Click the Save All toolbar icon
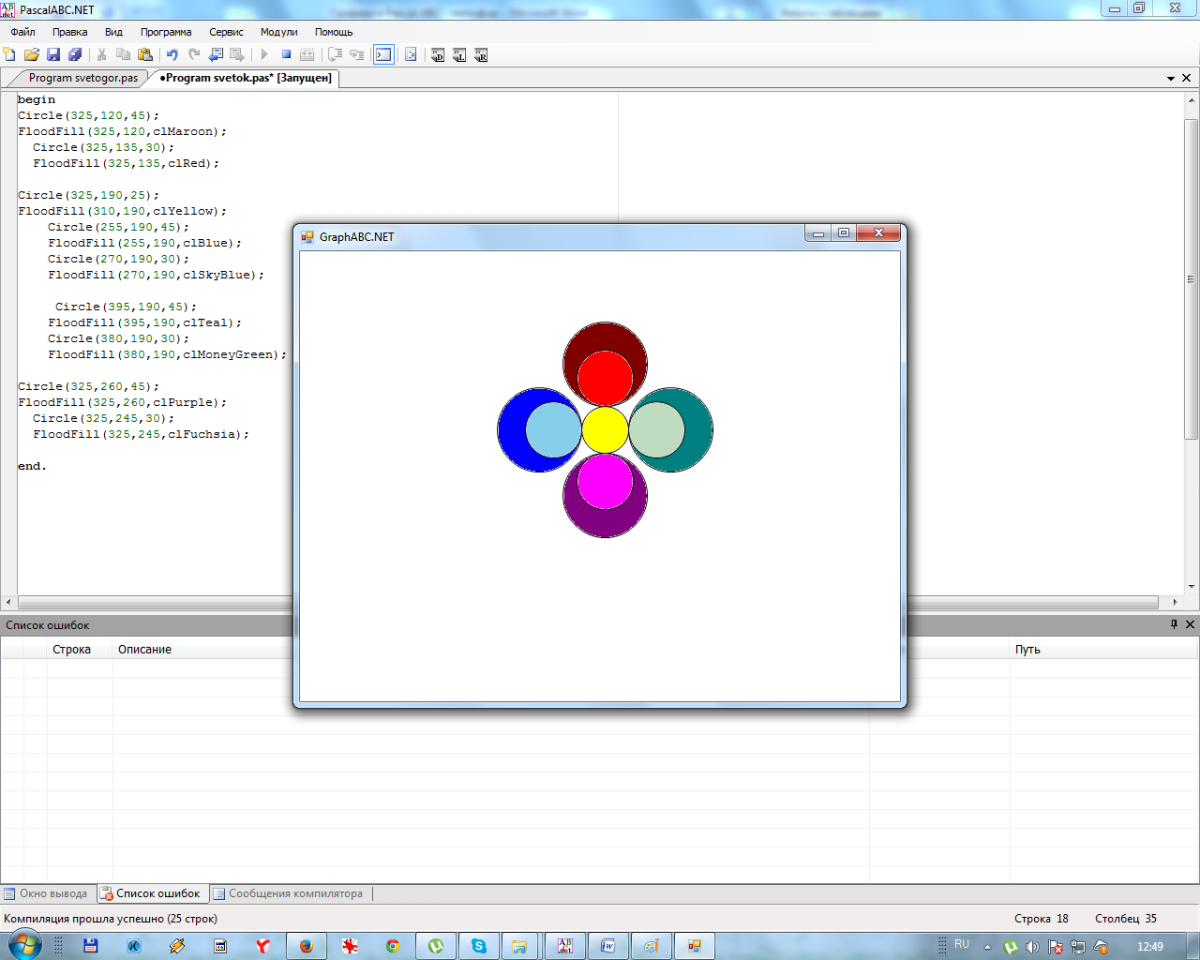1200x960 pixels. 75,55
